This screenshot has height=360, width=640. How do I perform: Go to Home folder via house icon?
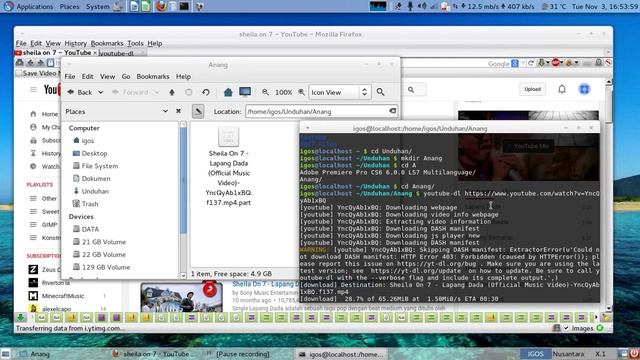coord(228,92)
